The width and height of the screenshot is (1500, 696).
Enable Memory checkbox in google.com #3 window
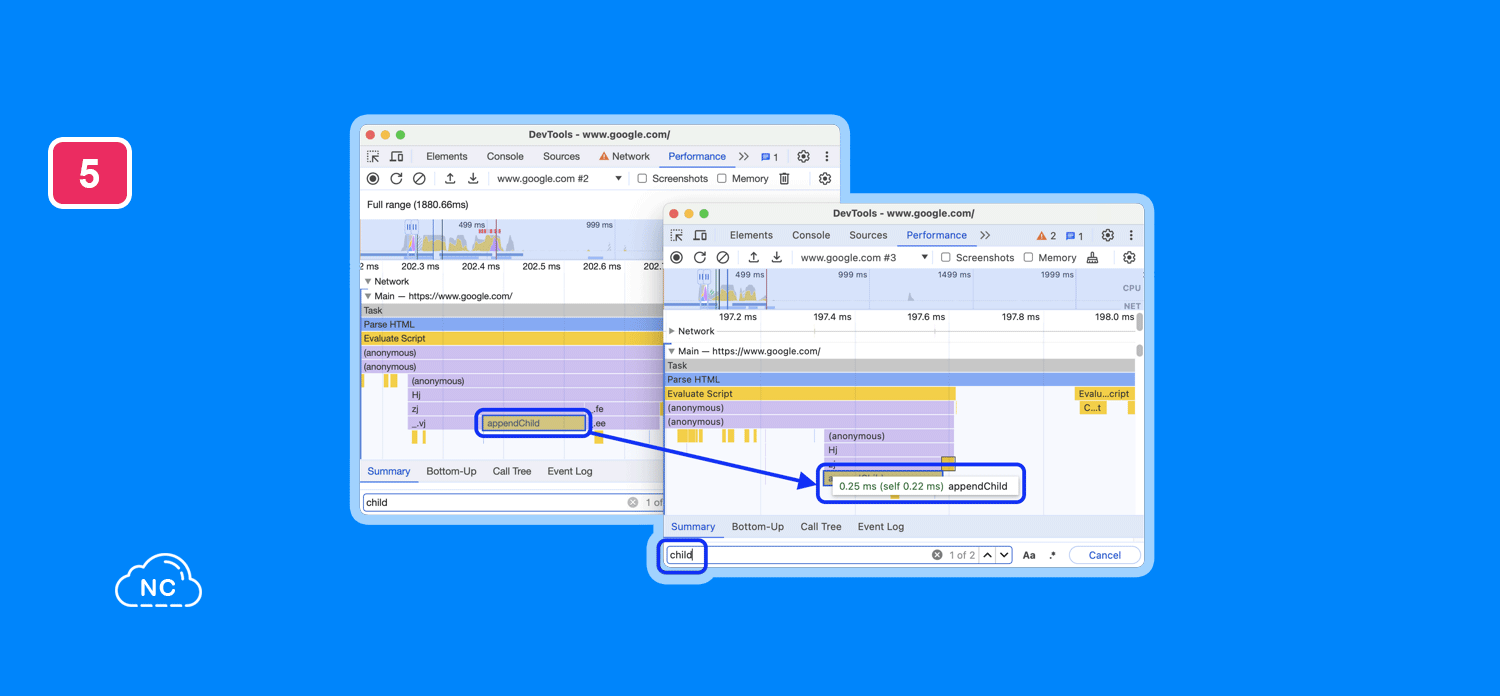coord(1028,258)
